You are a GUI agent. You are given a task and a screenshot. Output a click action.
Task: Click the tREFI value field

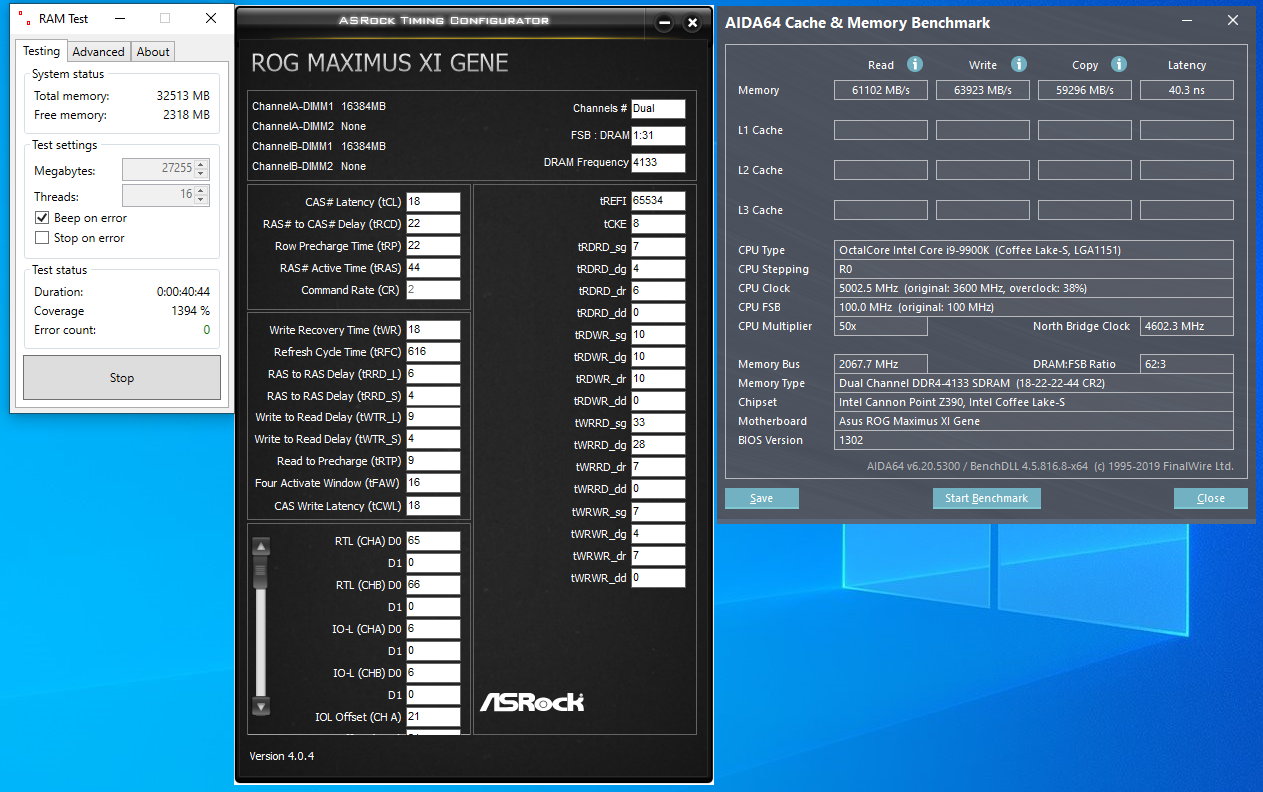click(658, 201)
